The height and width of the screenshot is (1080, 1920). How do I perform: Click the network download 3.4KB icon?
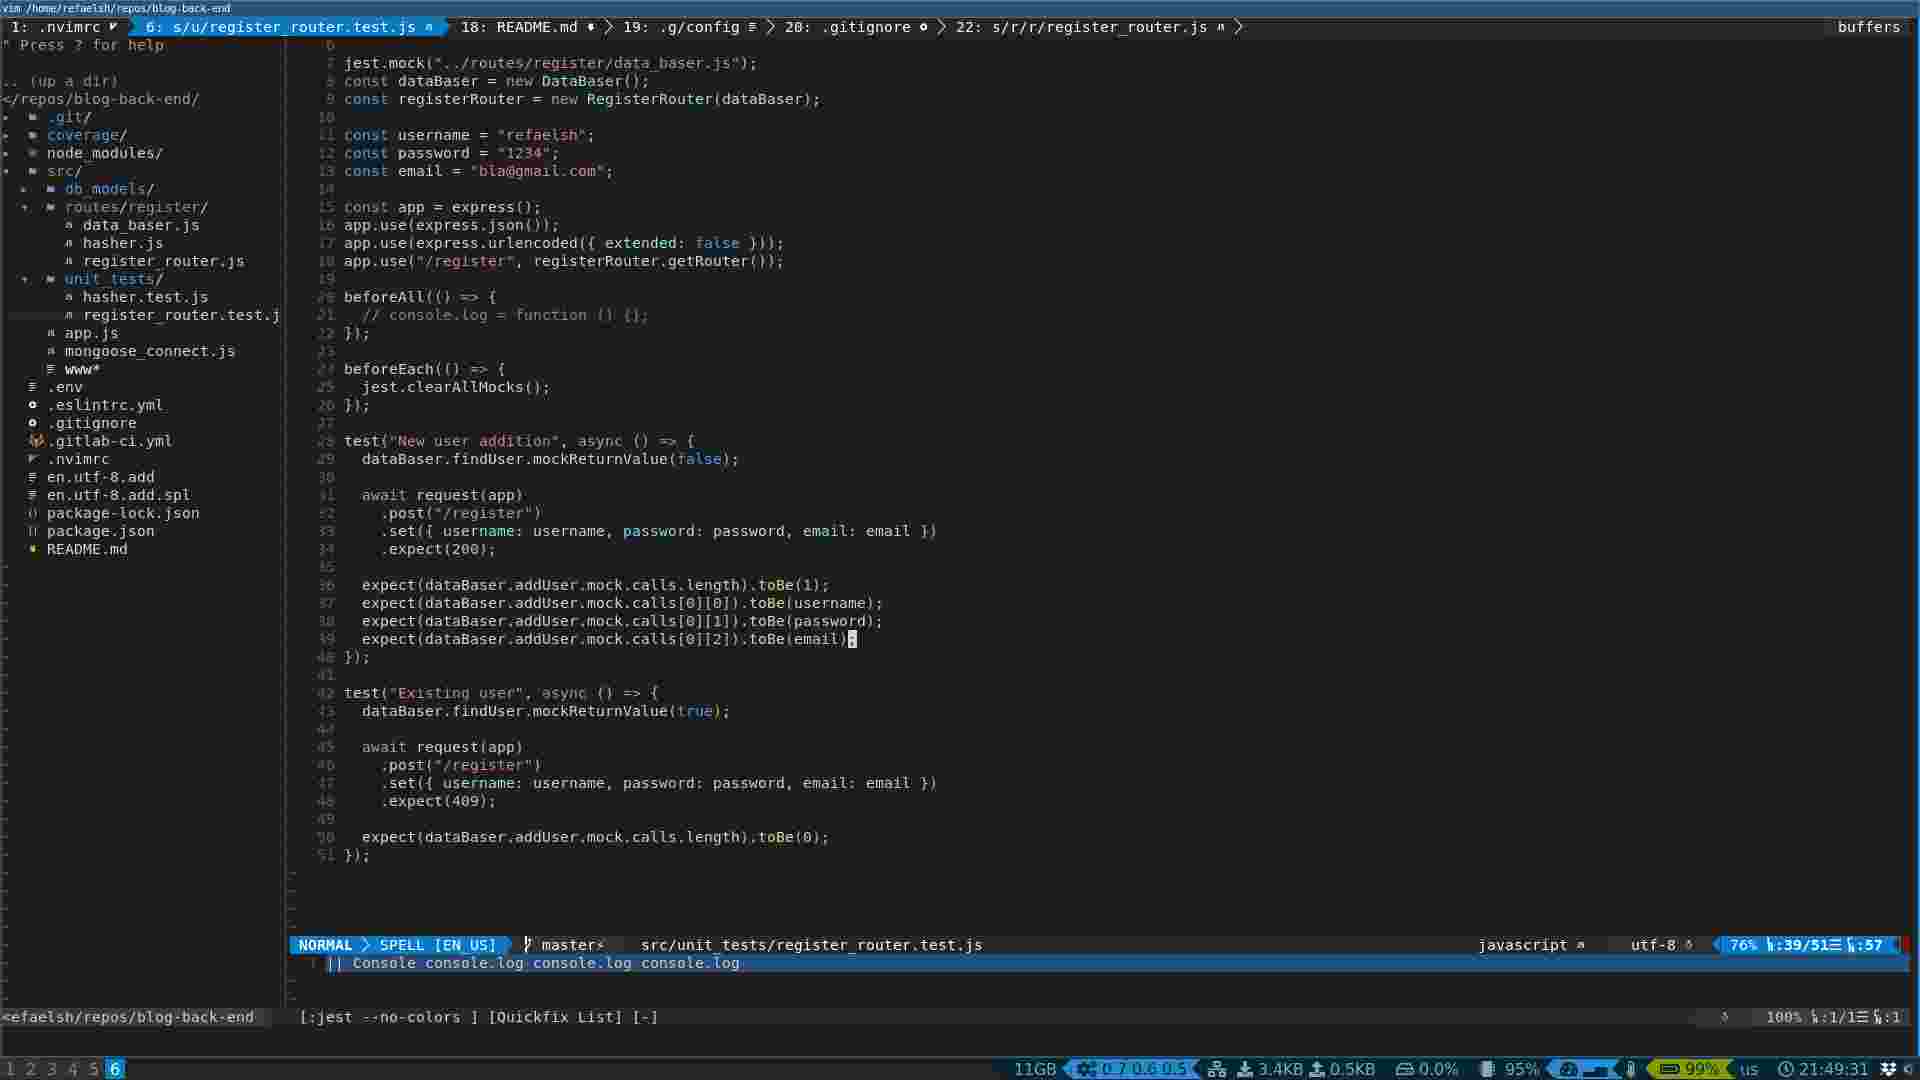(x=1245, y=1068)
